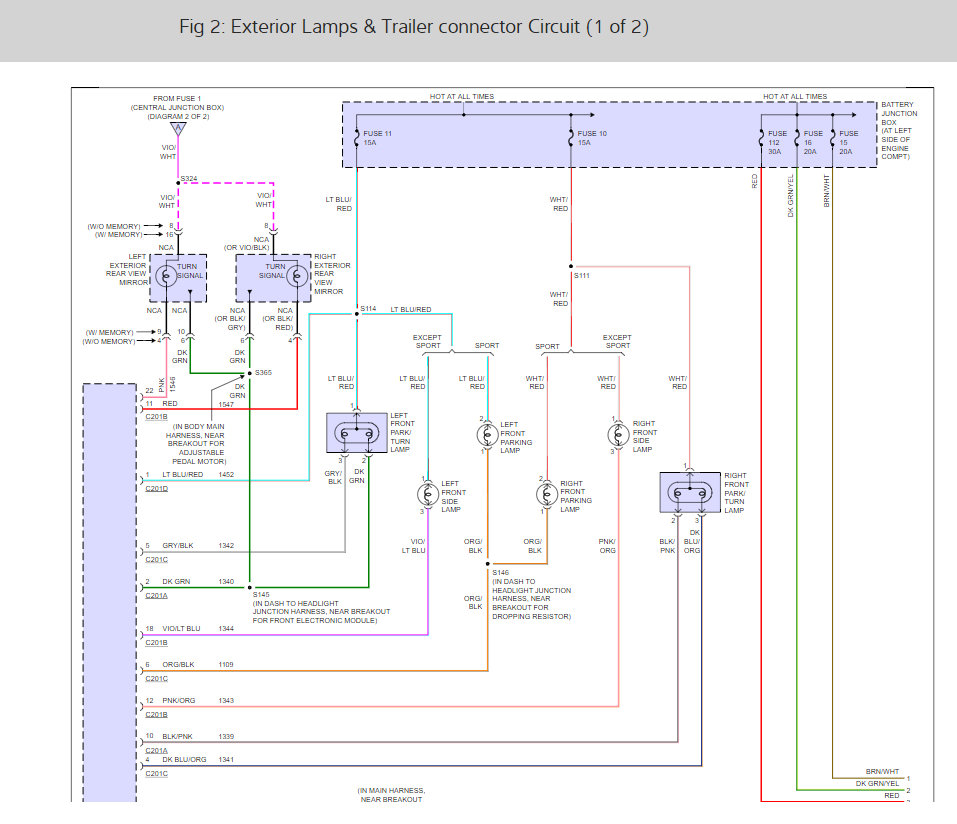Image resolution: width=957 pixels, height=824 pixels.
Task: Open the C201A link under BLK/PNK 1339
Action: 156,750
